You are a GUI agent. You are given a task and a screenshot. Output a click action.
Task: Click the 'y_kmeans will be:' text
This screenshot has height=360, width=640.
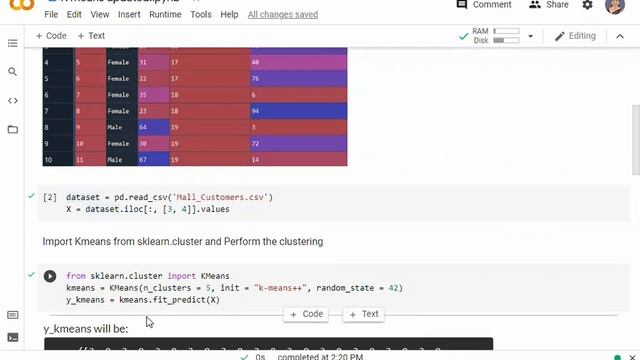[86, 329]
